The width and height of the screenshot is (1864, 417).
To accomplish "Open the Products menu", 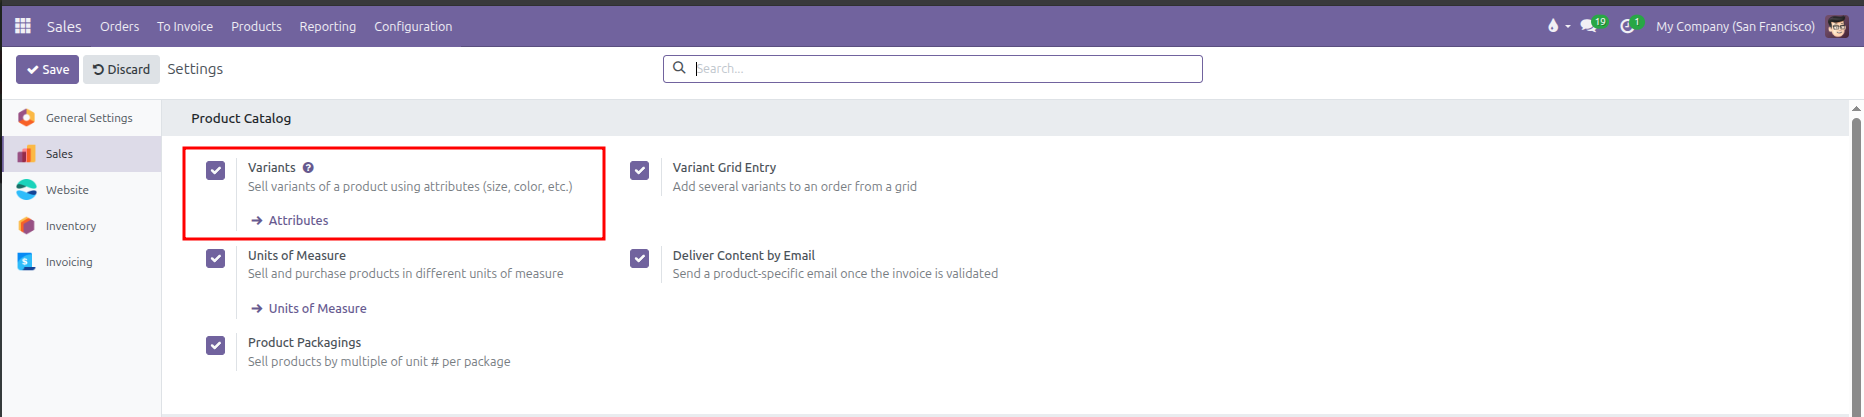I will point(256,26).
